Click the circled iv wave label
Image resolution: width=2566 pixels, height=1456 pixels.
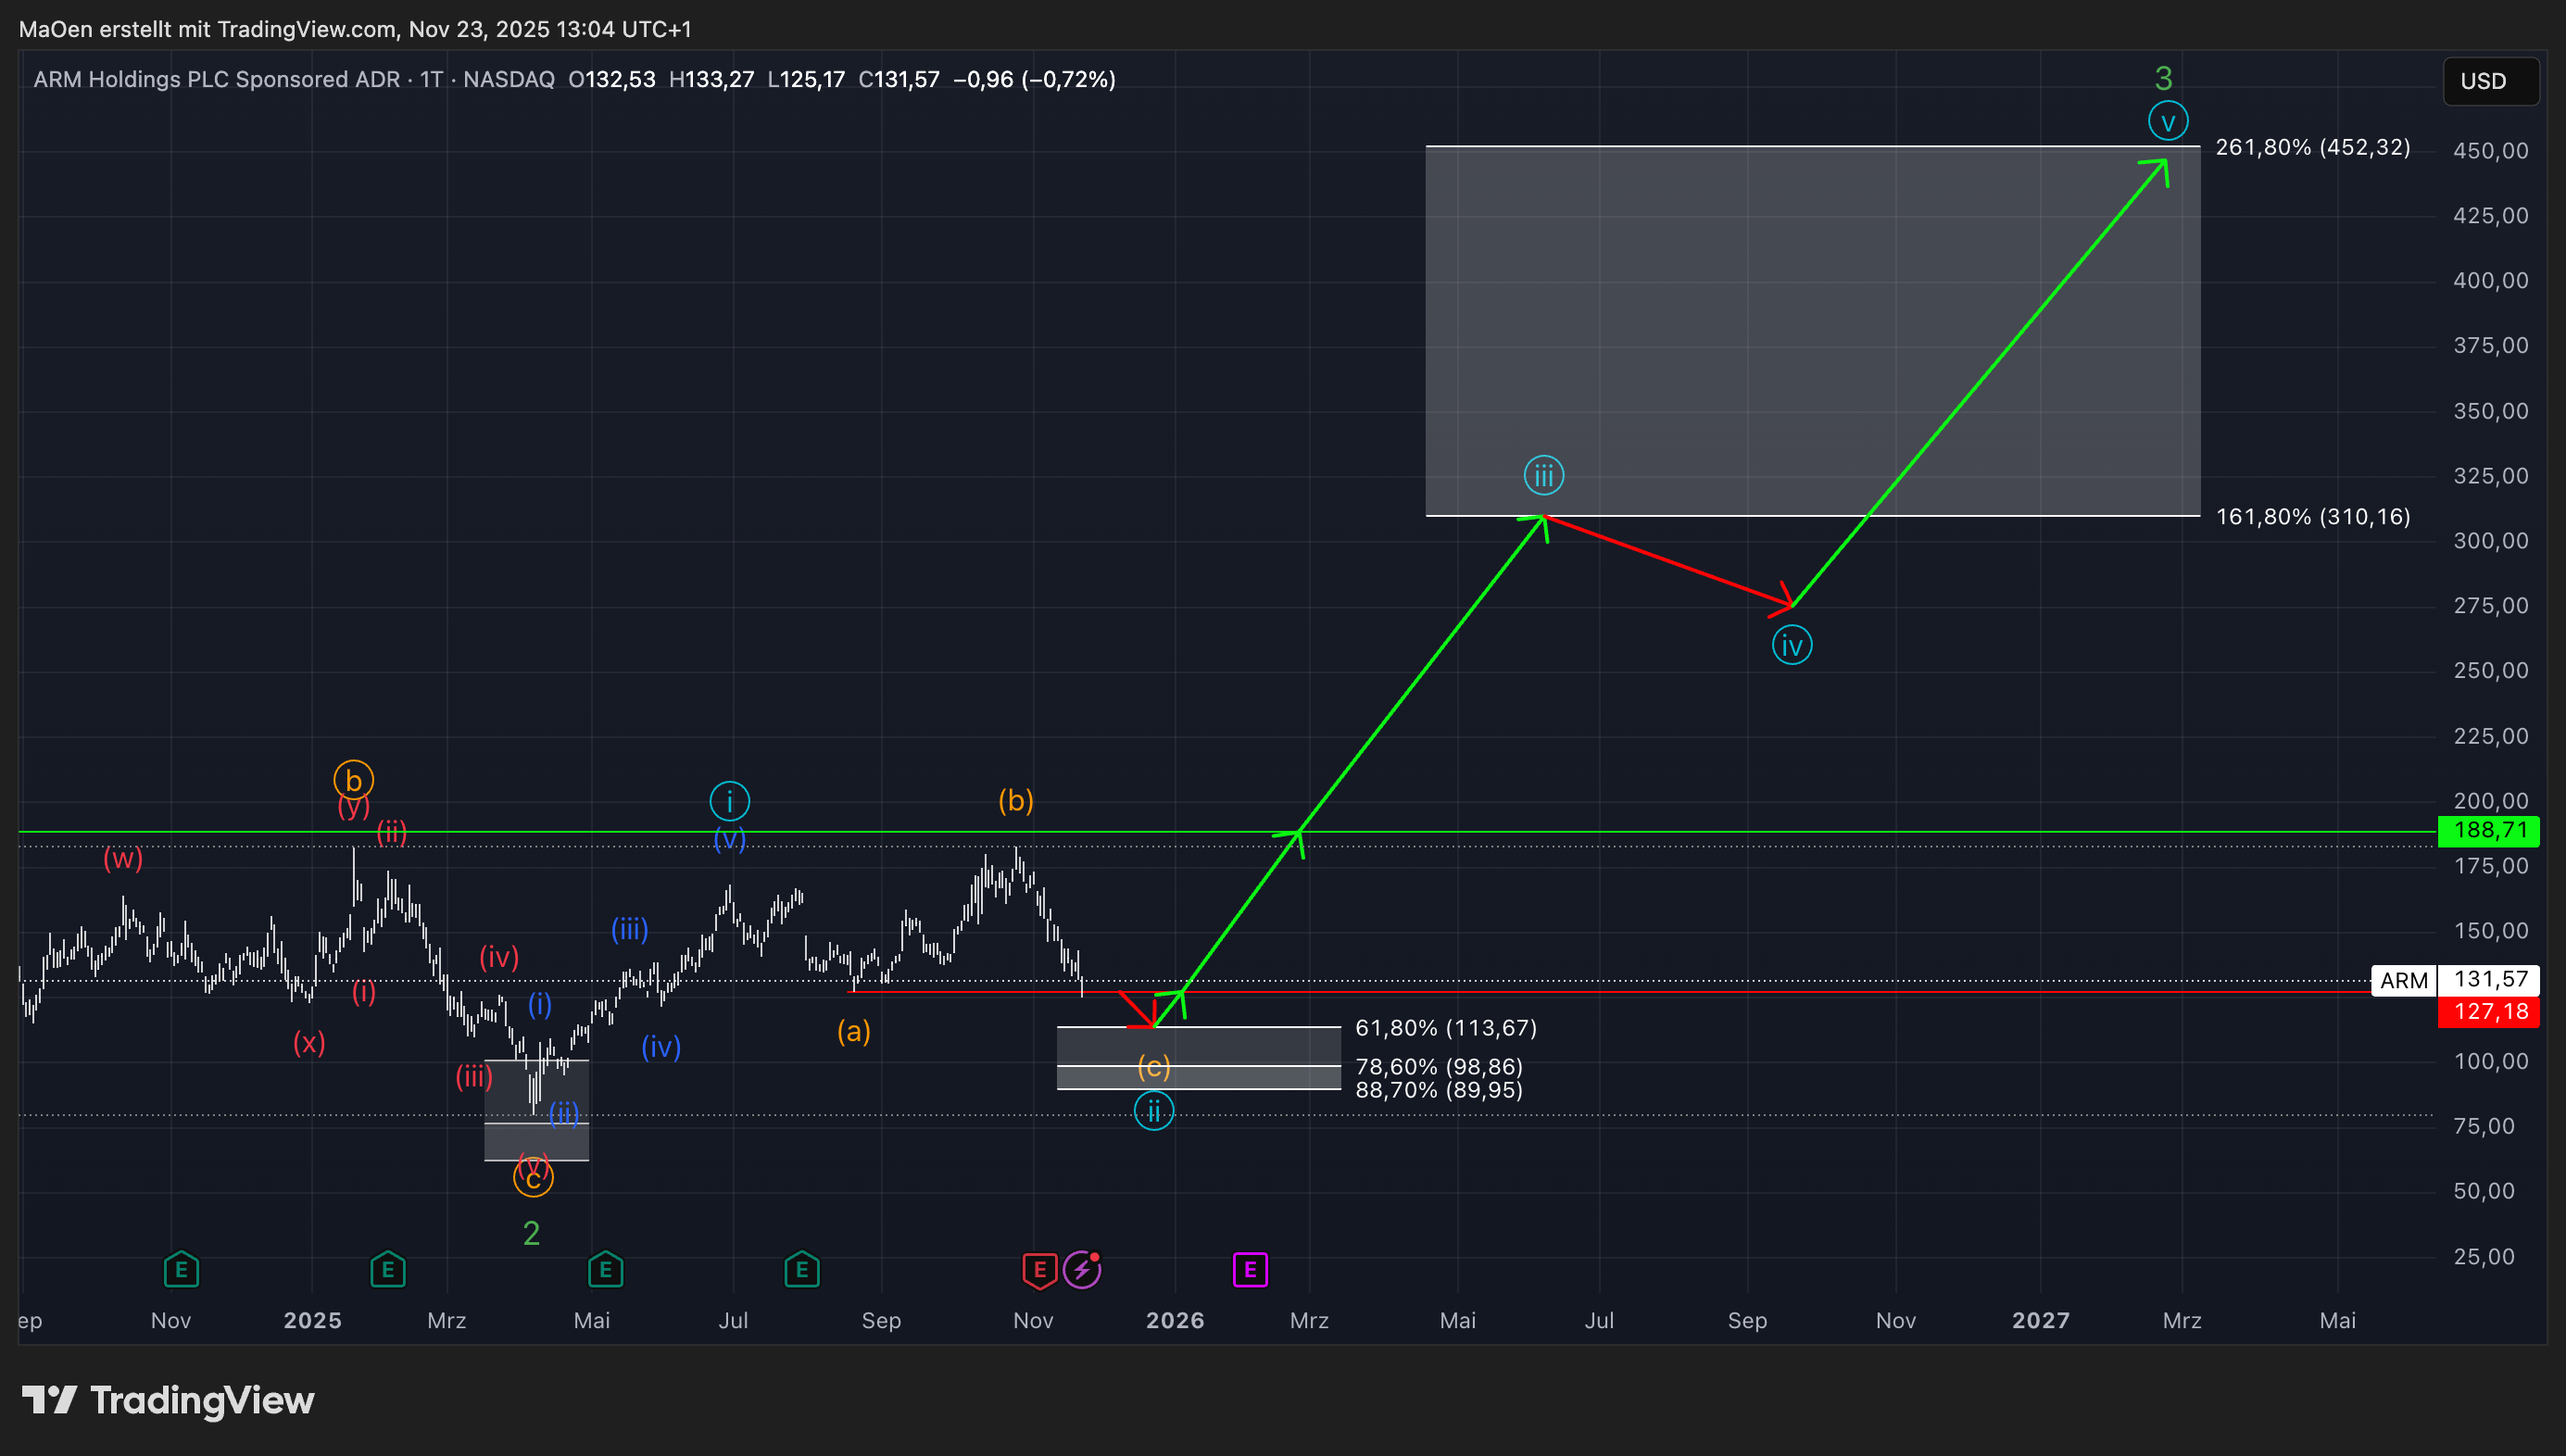pos(1791,646)
